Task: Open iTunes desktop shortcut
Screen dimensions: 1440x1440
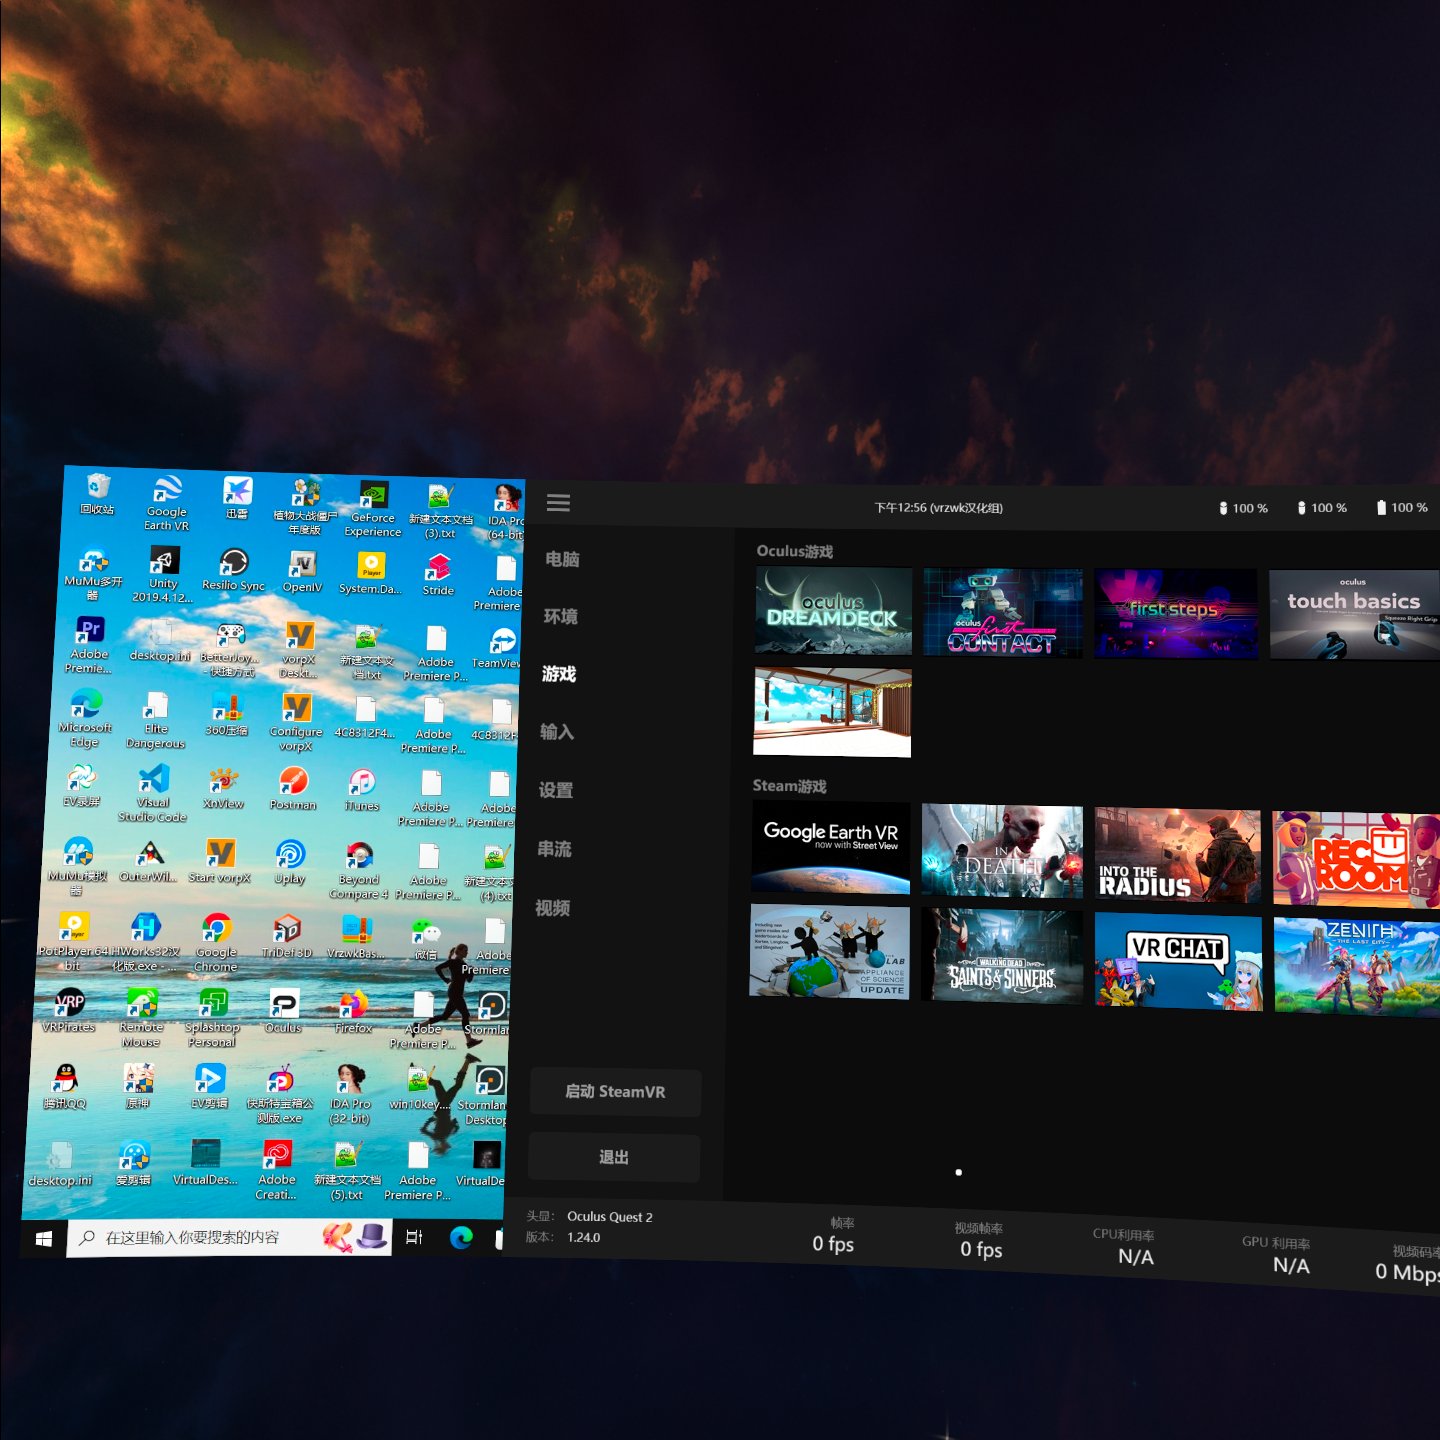Action: [362, 784]
